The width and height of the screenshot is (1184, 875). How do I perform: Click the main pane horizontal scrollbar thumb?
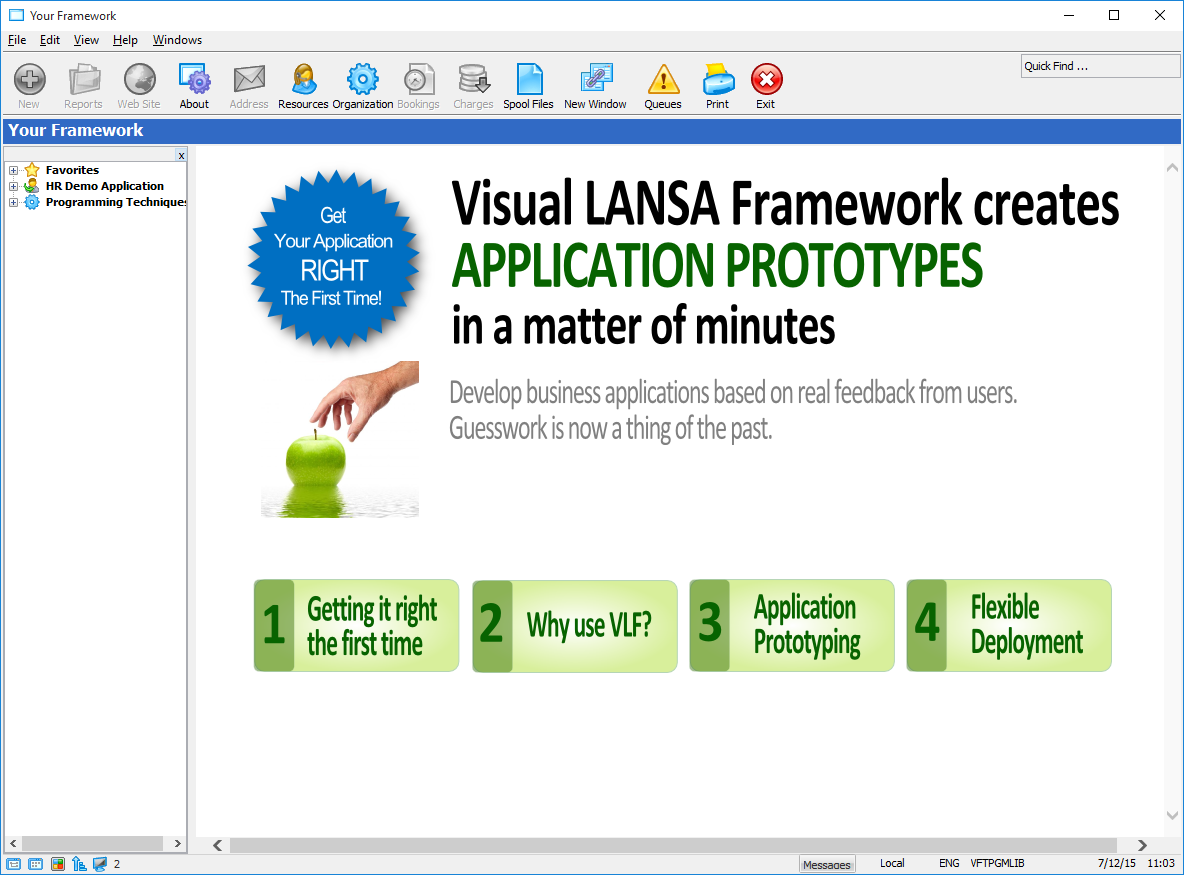[674, 845]
